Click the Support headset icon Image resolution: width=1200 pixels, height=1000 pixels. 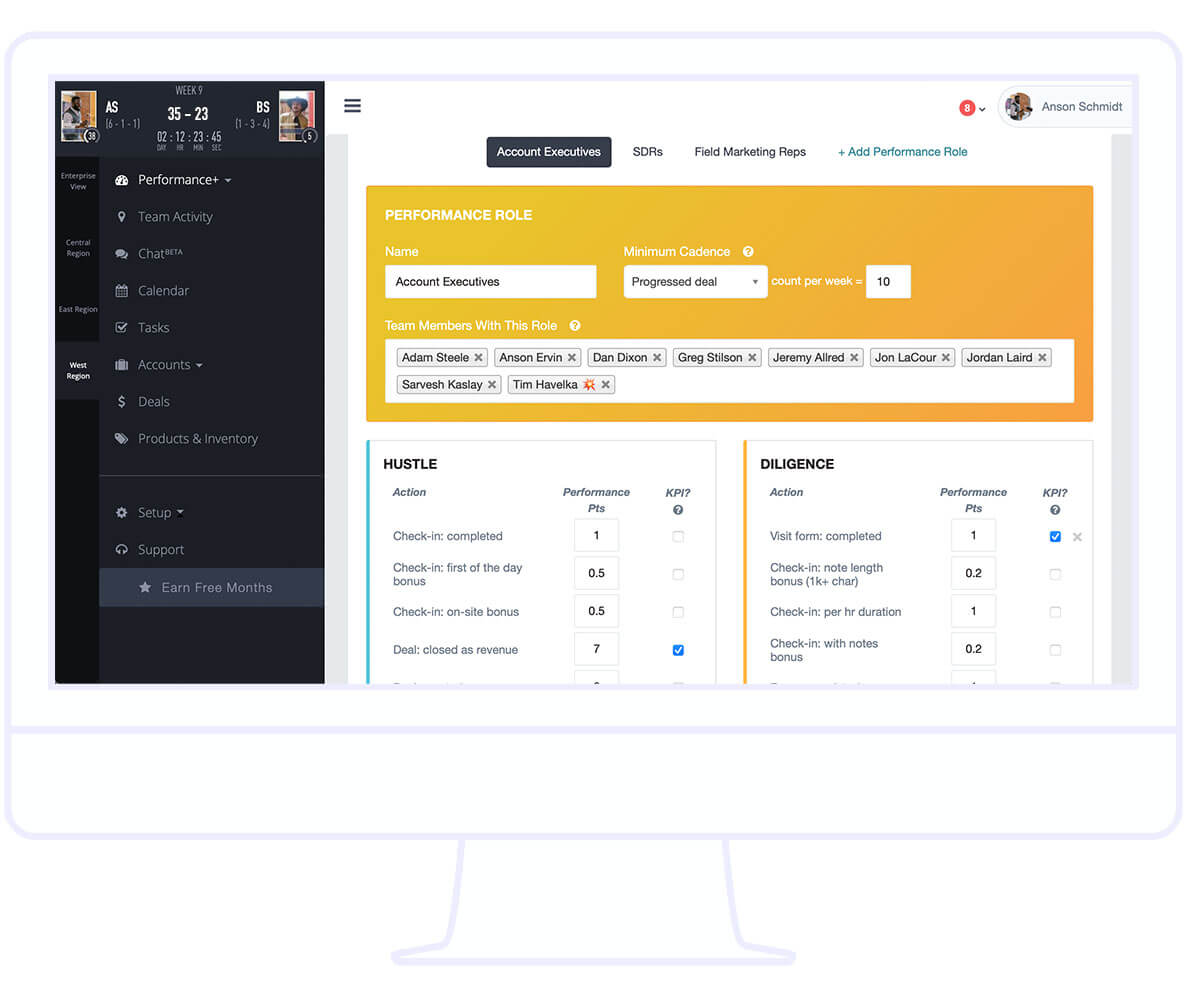point(122,550)
